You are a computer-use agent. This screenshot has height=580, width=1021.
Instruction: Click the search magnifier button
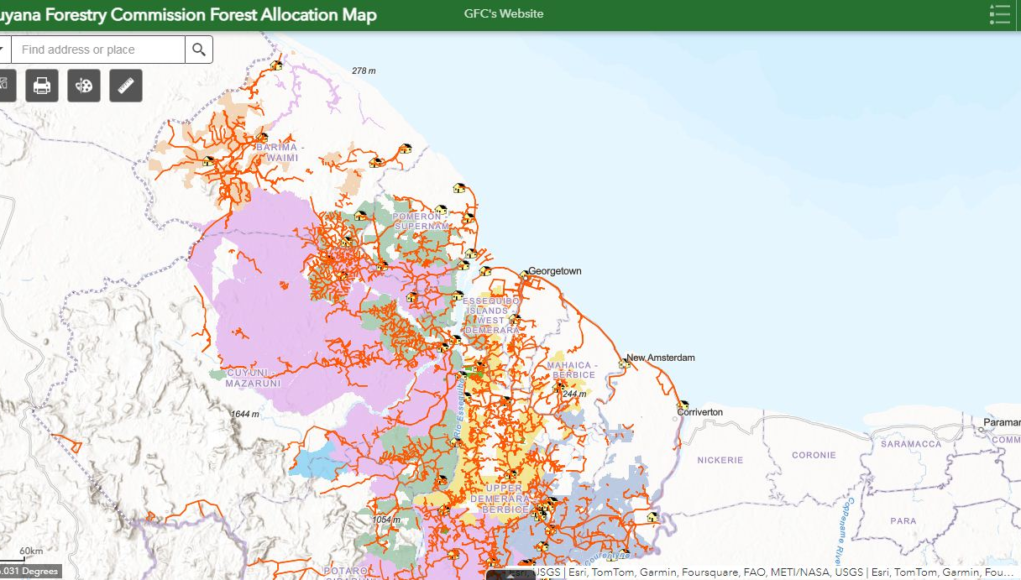tap(199, 50)
